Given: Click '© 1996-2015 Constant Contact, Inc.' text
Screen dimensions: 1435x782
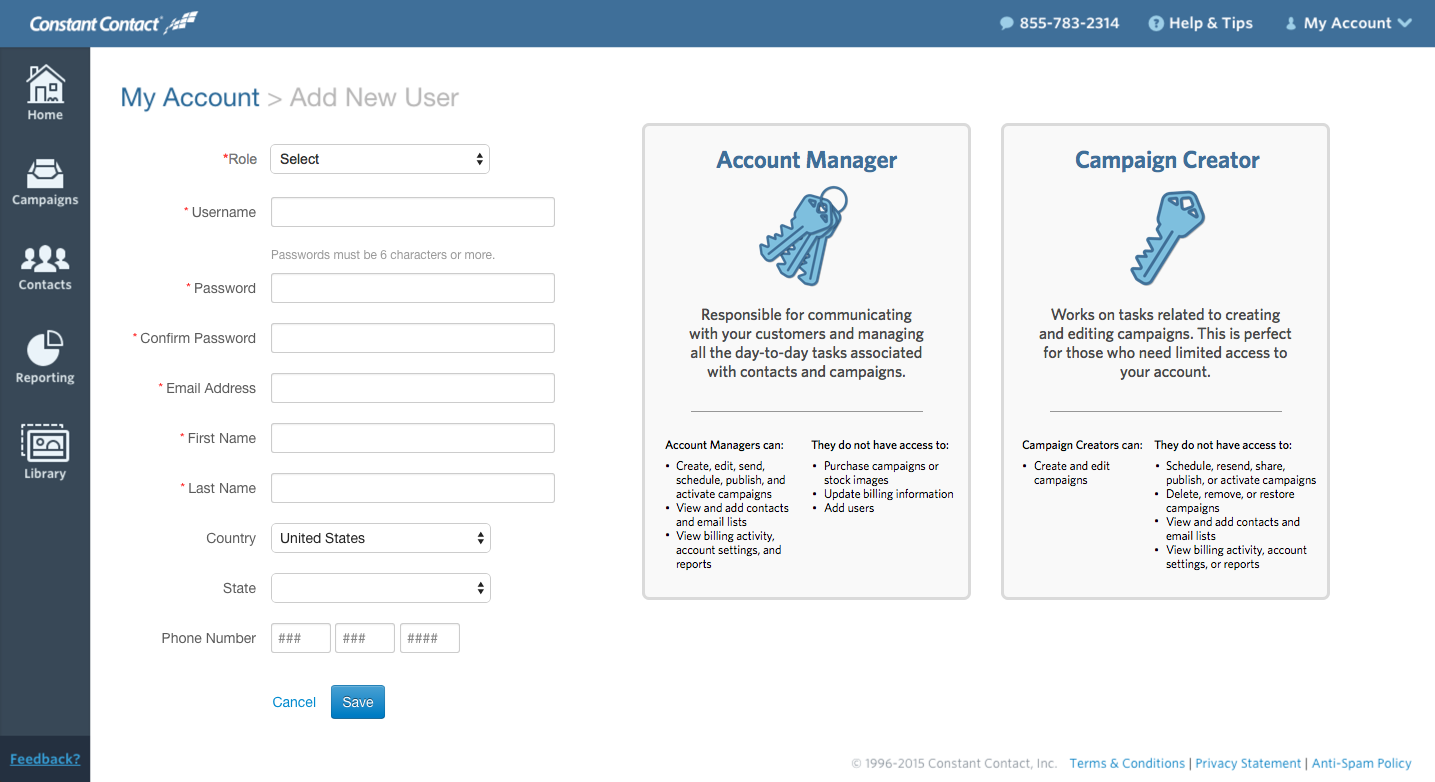Looking at the screenshot, I should click(954, 763).
